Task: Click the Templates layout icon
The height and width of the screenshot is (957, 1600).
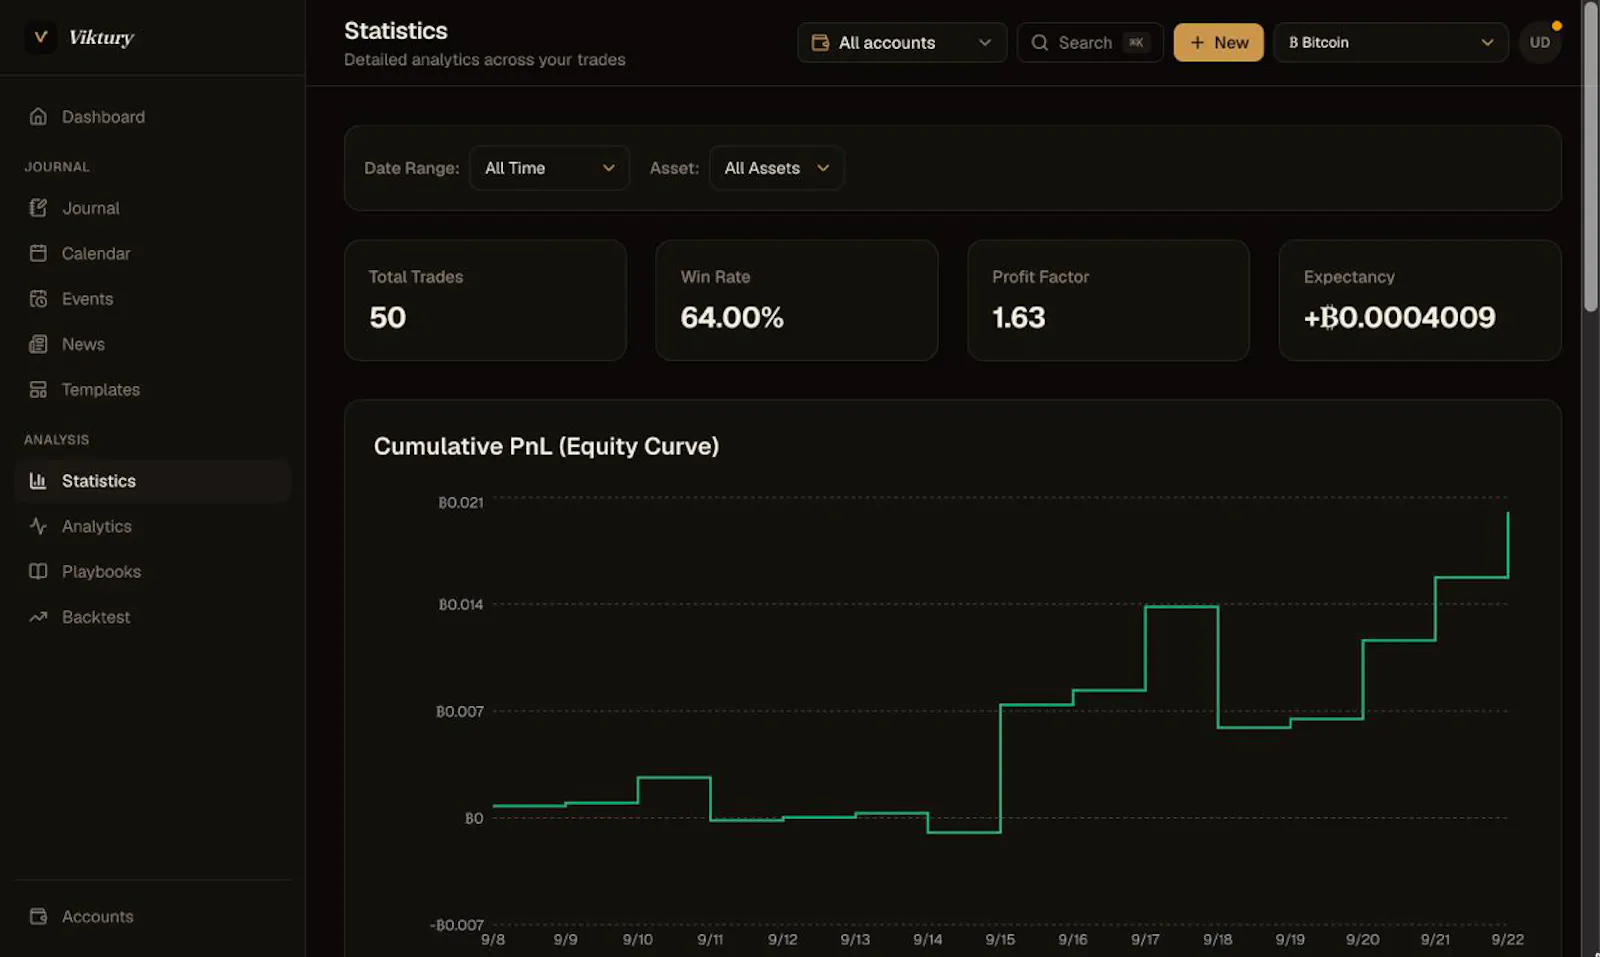Action: (38, 390)
